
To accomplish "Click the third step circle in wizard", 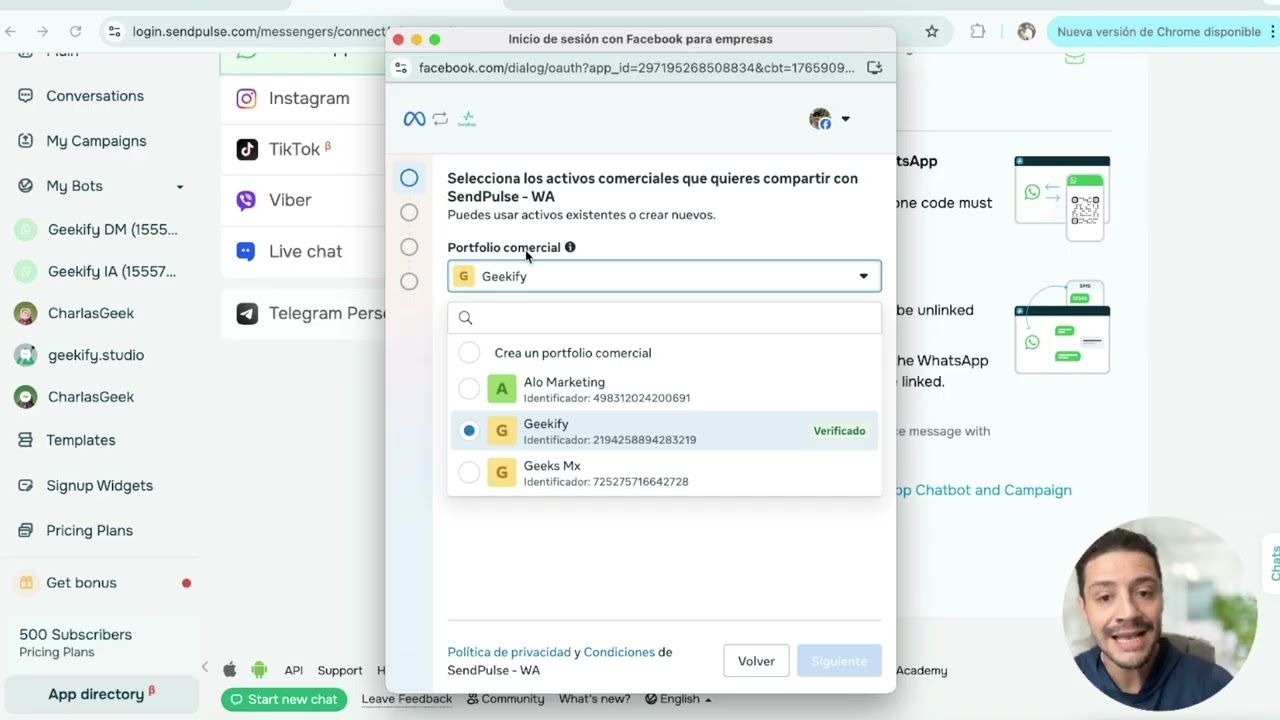I will pos(409,247).
